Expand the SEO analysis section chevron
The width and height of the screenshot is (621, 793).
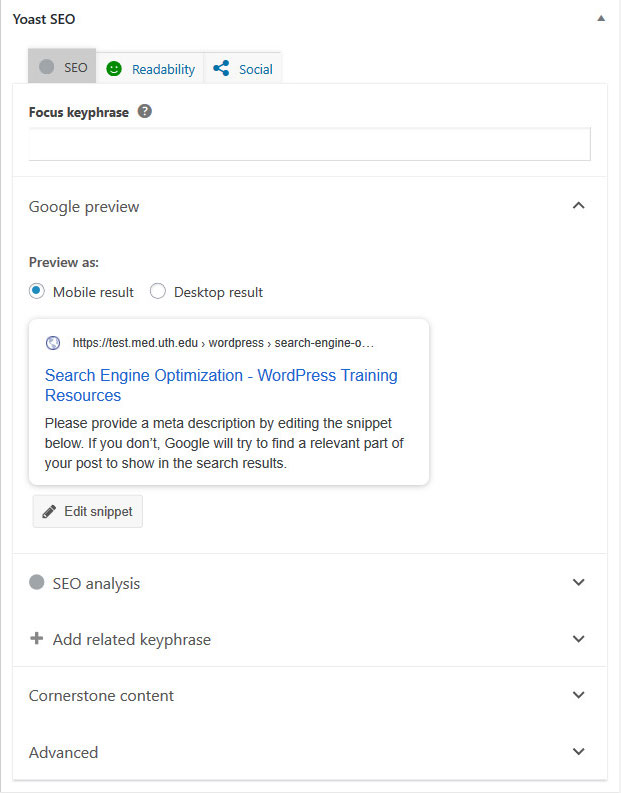pos(579,582)
